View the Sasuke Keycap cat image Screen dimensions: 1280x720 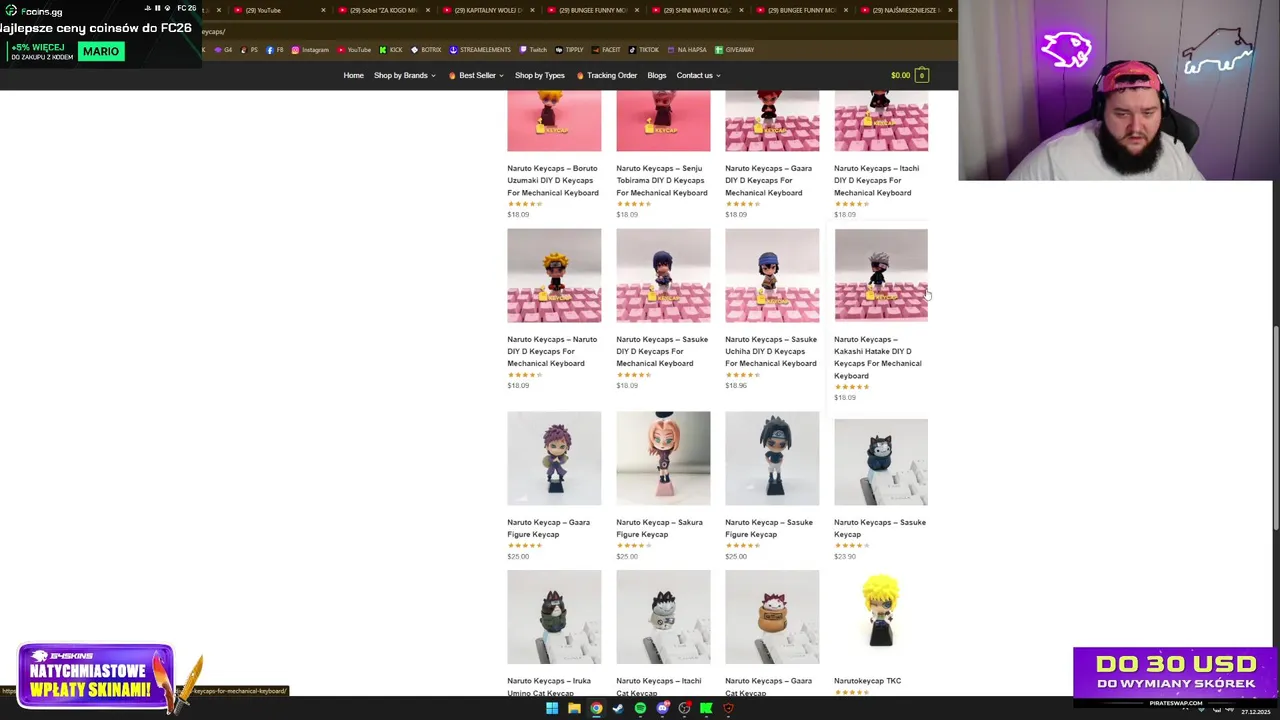click(881, 462)
